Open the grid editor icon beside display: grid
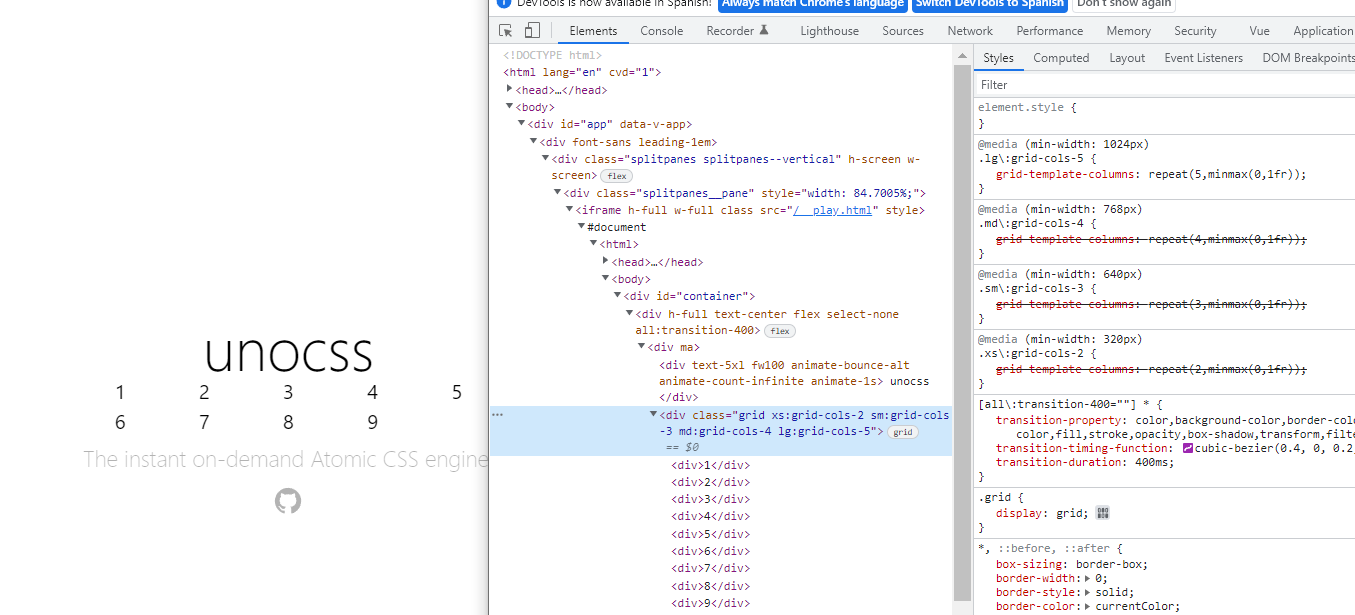This screenshot has width=1355, height=615. 1102,512
